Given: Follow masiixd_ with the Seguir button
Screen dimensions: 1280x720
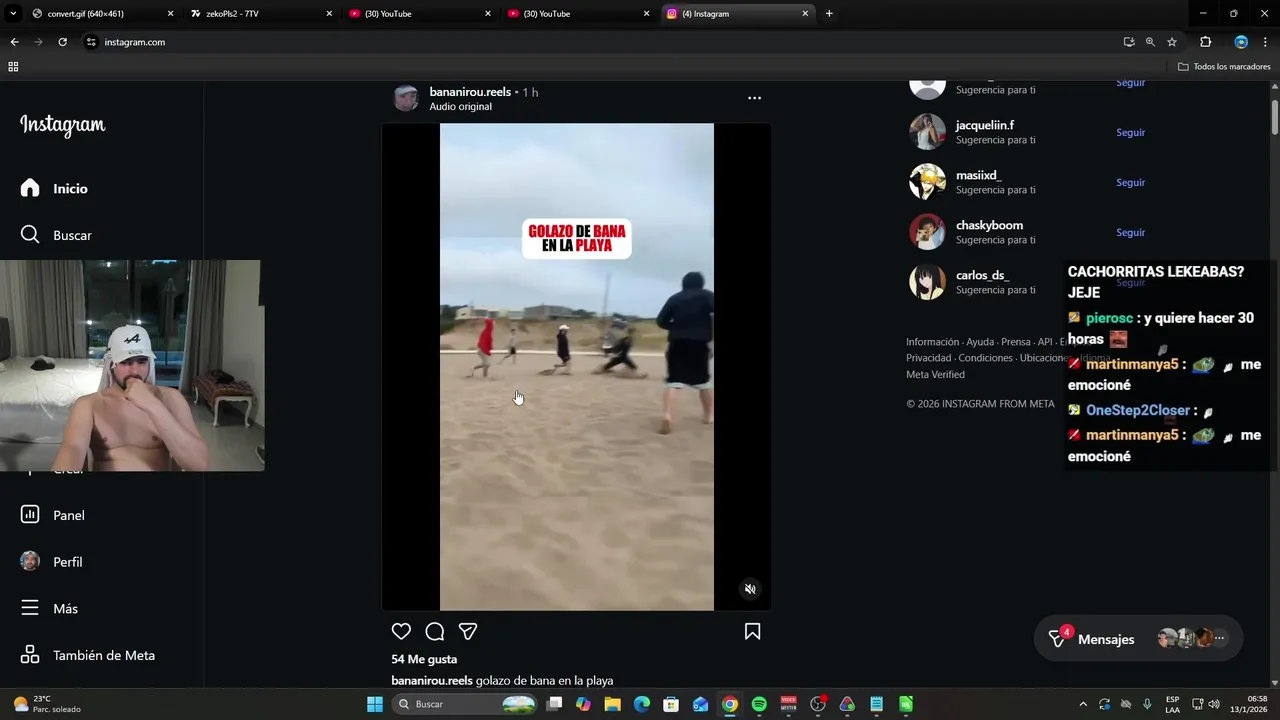Looking at the screenshot, I should point(1131,182).
